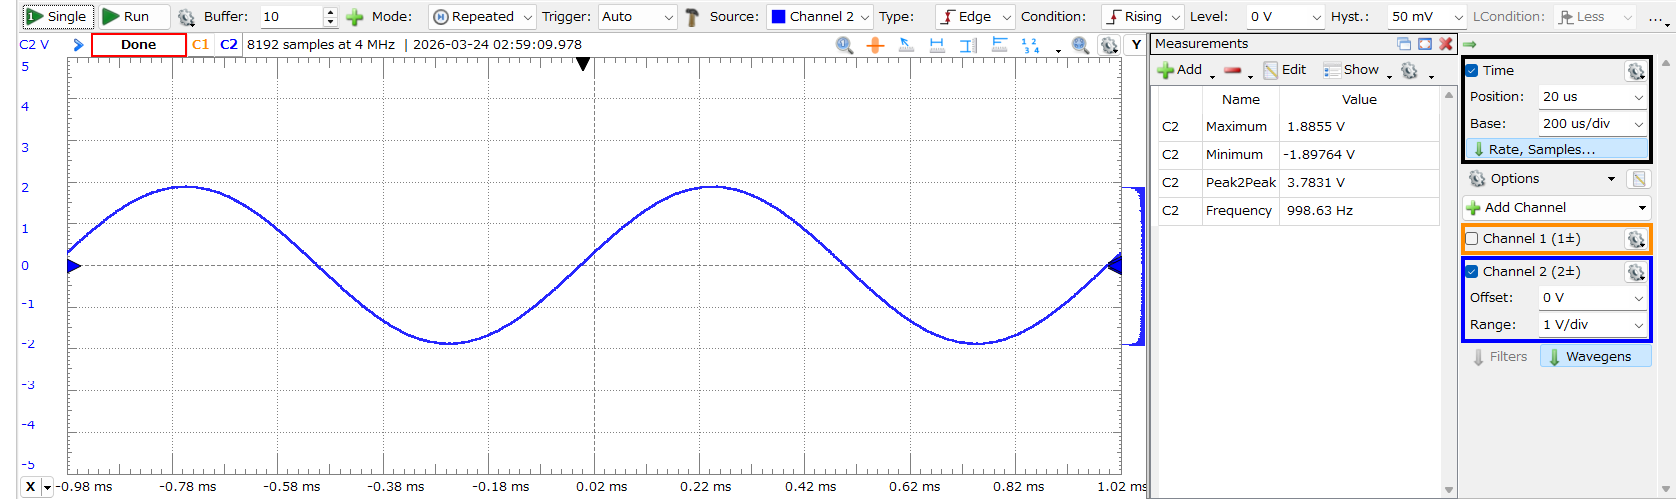The height and width of the screenshot is (499, 1676).
Task: Open the Show menu in Measurements
Action: pos(1360,70)
